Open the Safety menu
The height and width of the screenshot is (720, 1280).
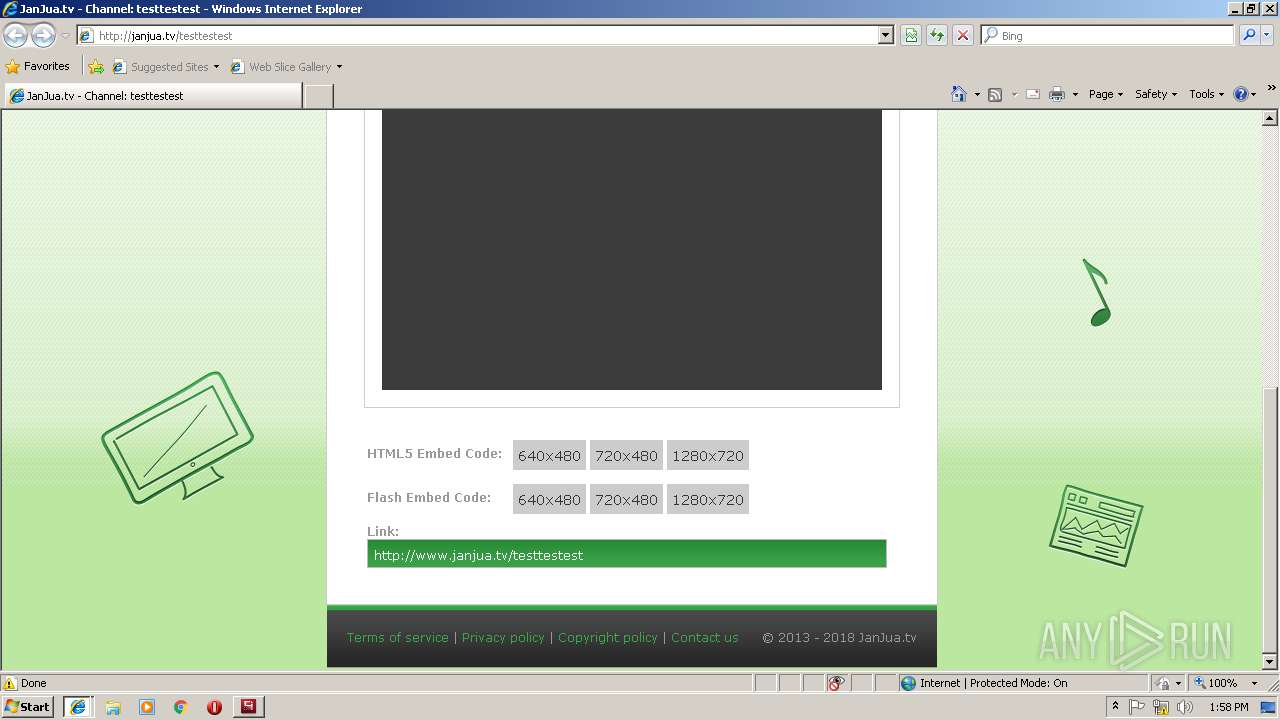tap(1156, 94)
